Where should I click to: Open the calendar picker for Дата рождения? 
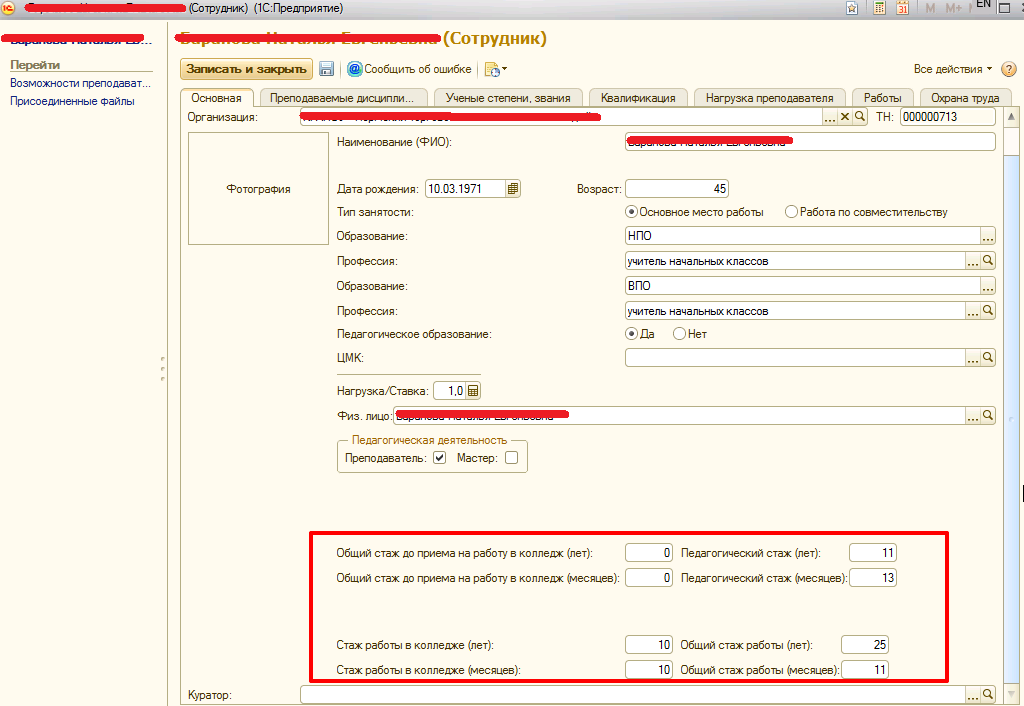click(x=513, y=188)
